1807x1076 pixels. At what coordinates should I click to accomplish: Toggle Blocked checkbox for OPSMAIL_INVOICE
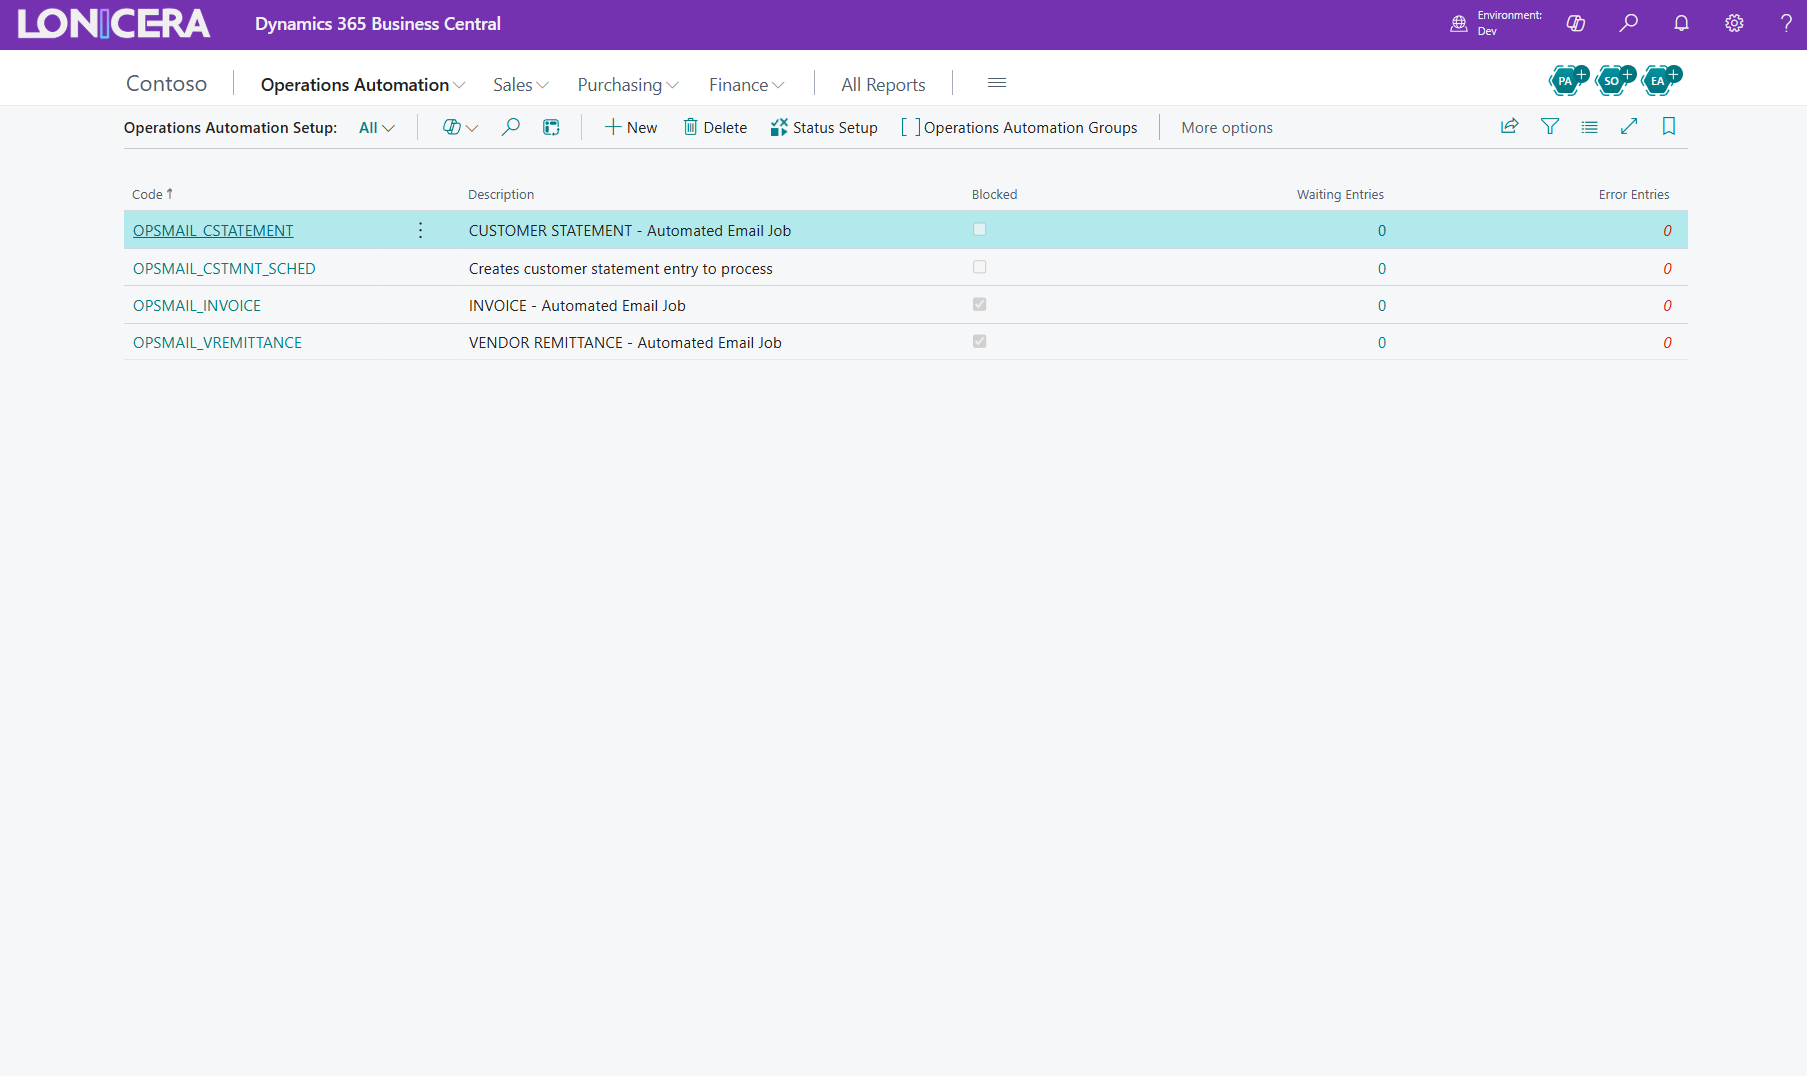[980, 304]
